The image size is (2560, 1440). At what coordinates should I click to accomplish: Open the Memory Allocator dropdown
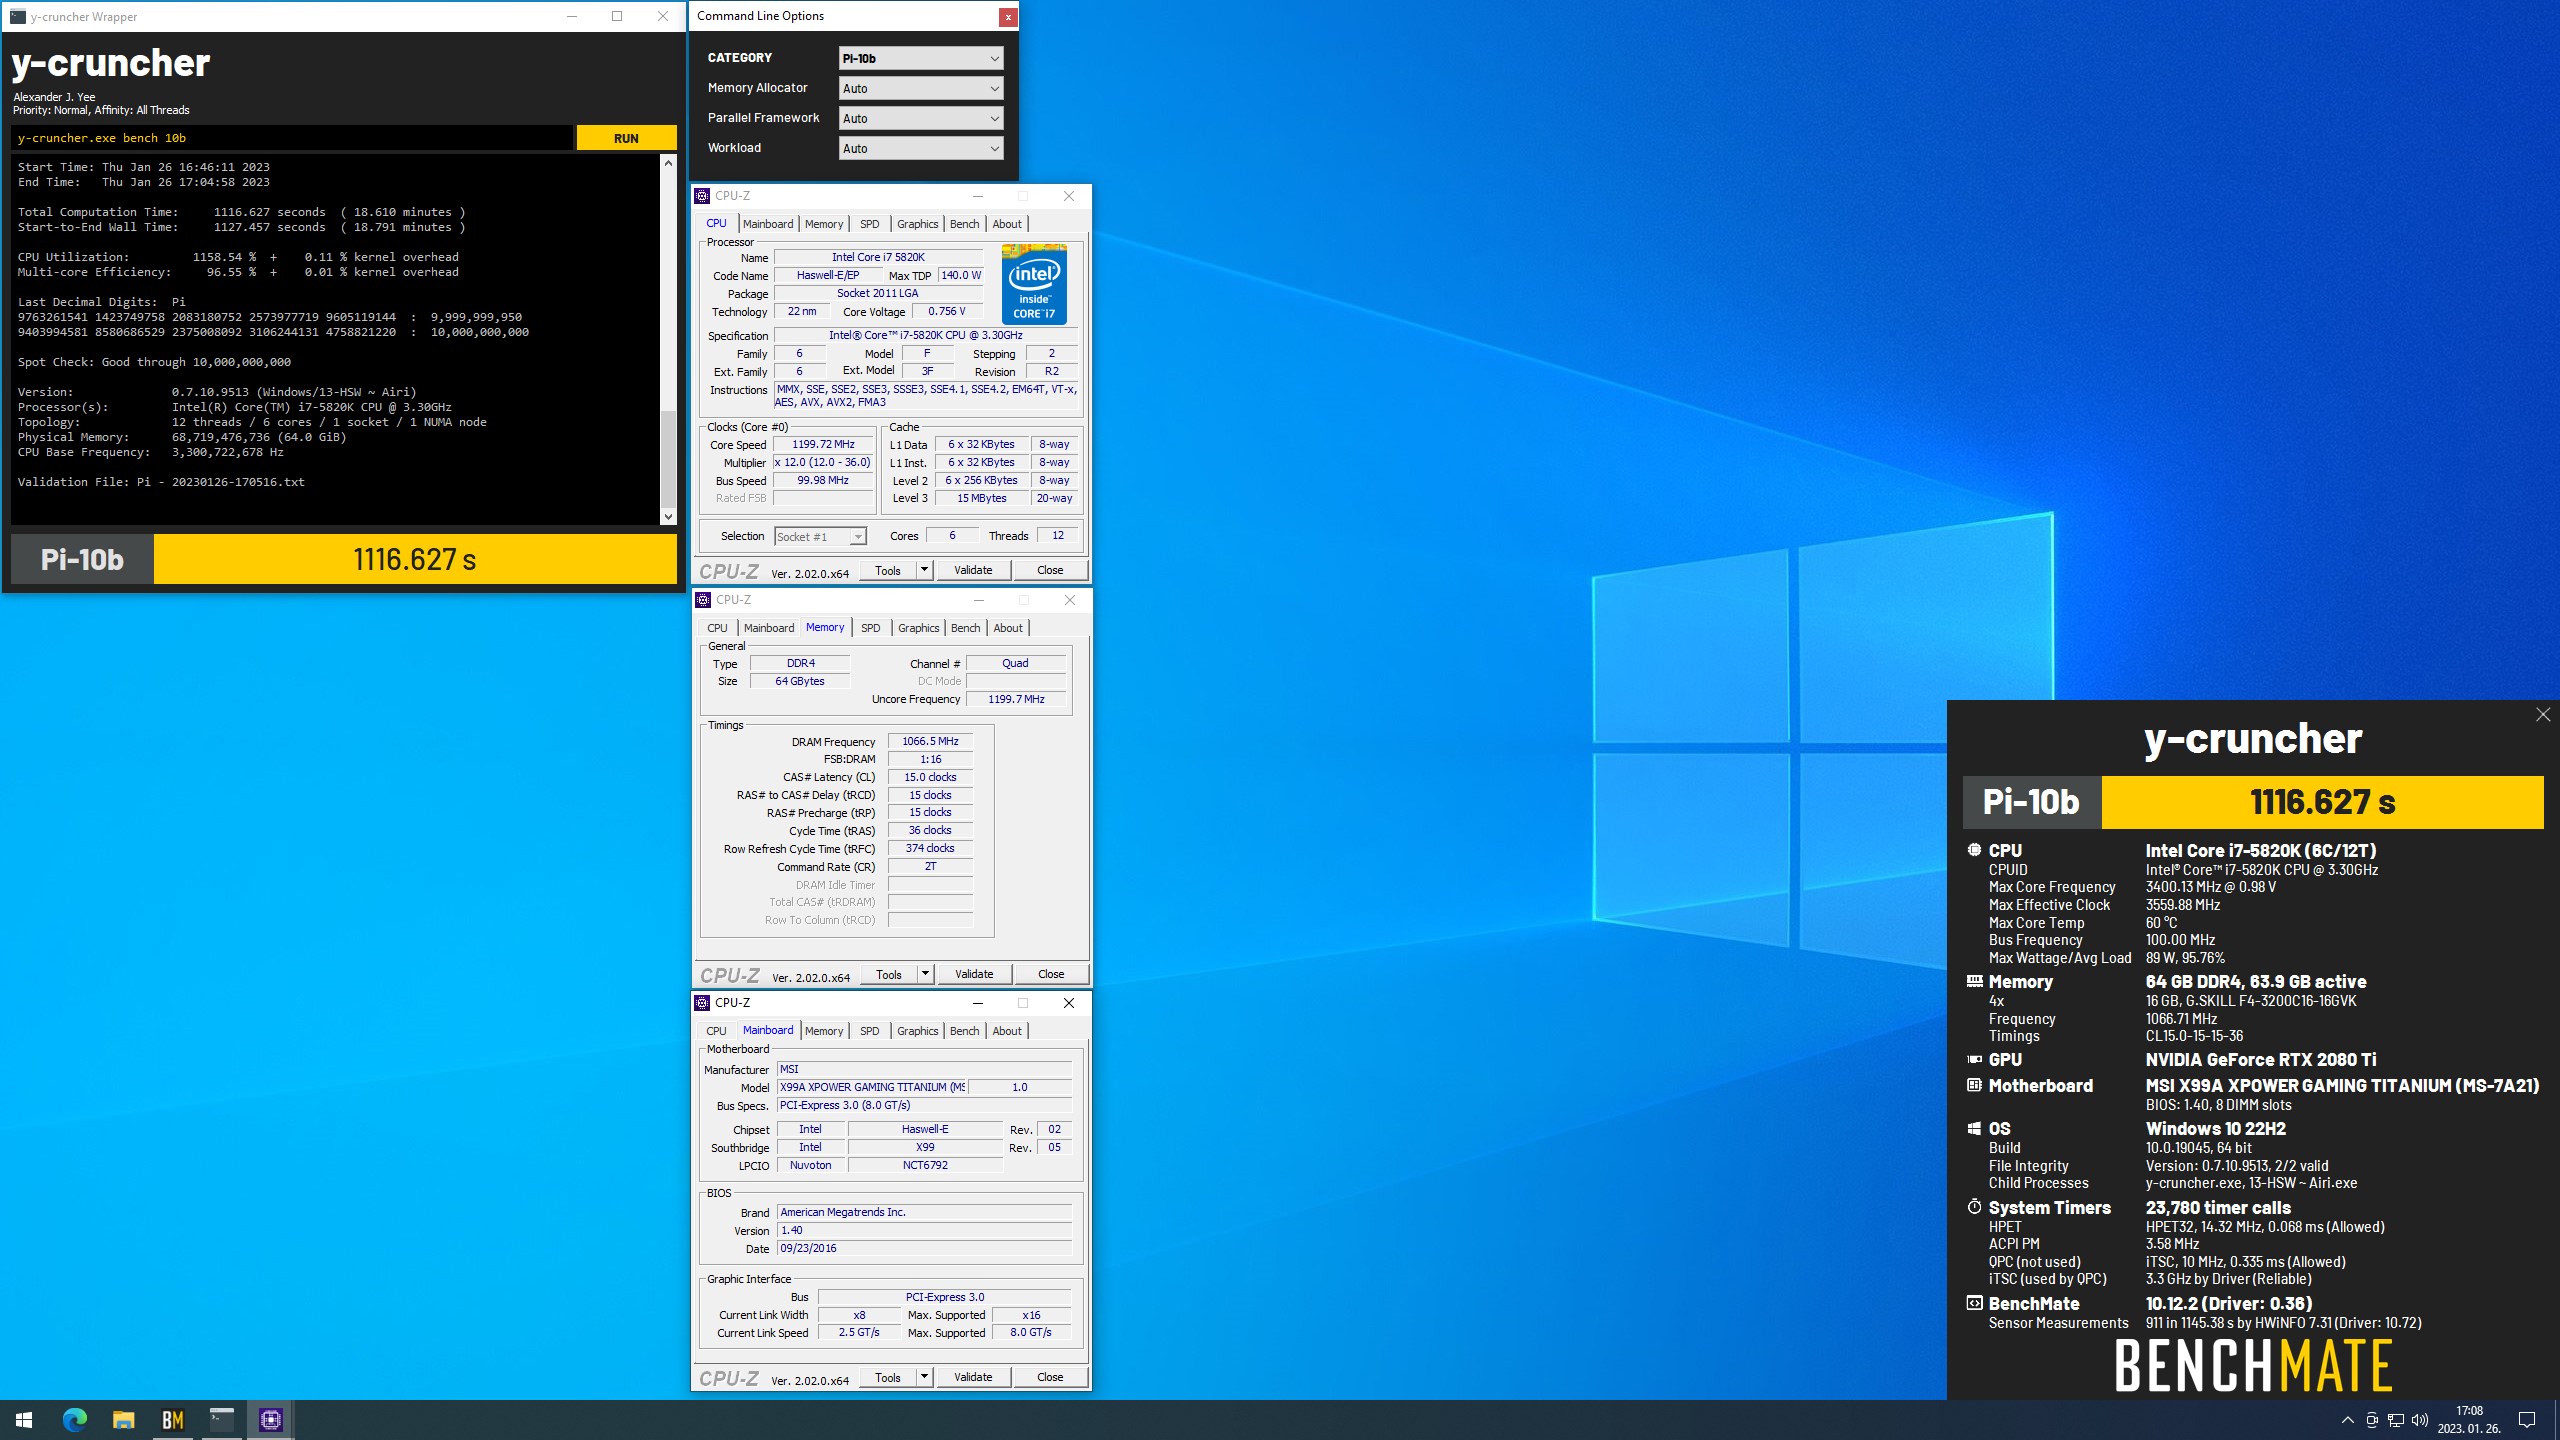pyautogui.click(x=920, y=88)
